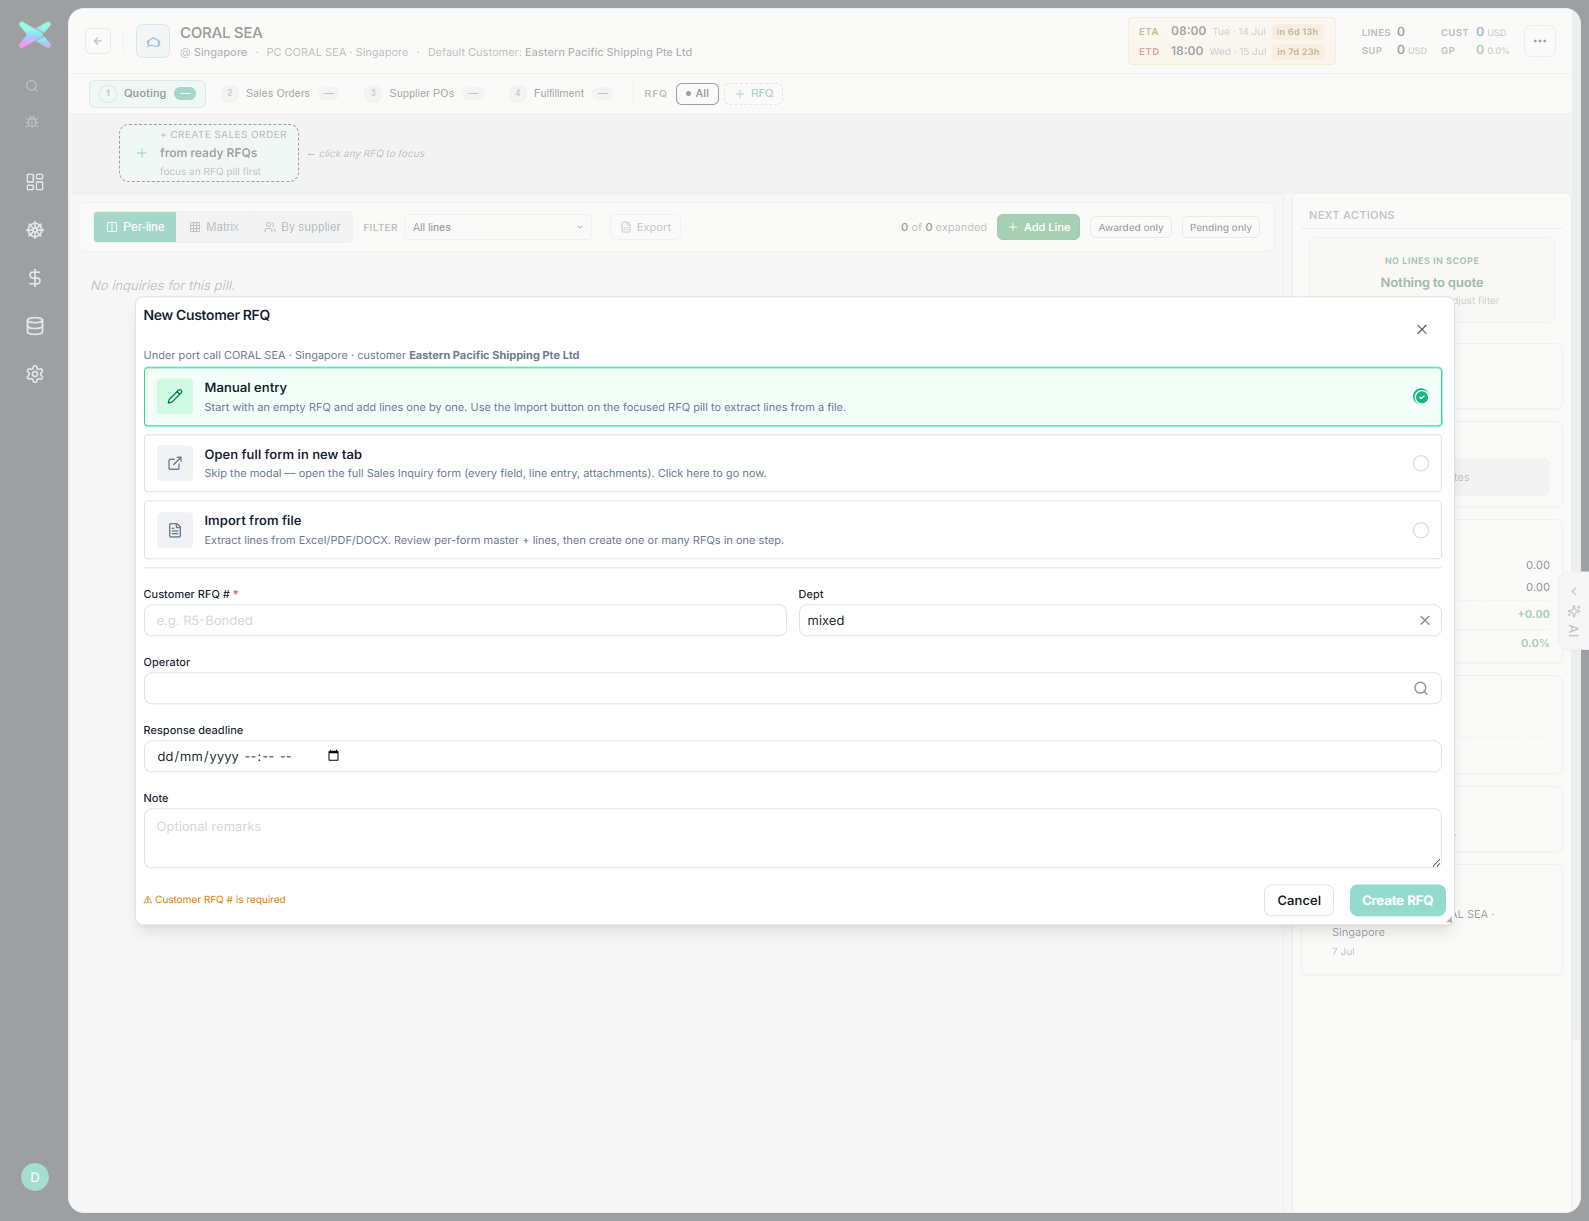1589x1221 pixels.
Task: Open the Sales Orders step tab
Action: 280,94
